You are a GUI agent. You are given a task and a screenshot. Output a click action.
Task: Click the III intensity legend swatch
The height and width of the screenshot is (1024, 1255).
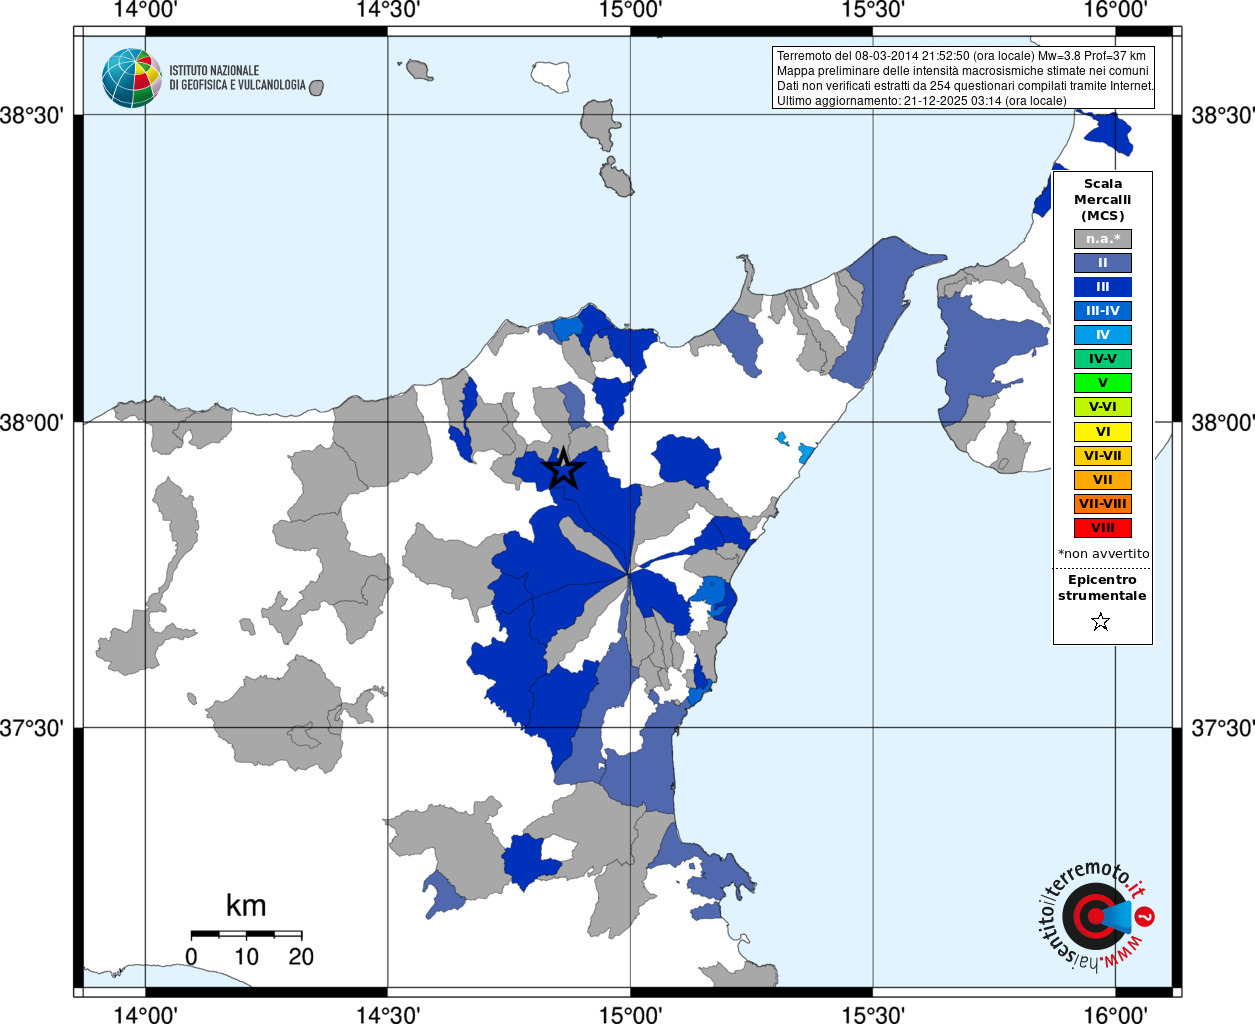[x=1103, y=287]
